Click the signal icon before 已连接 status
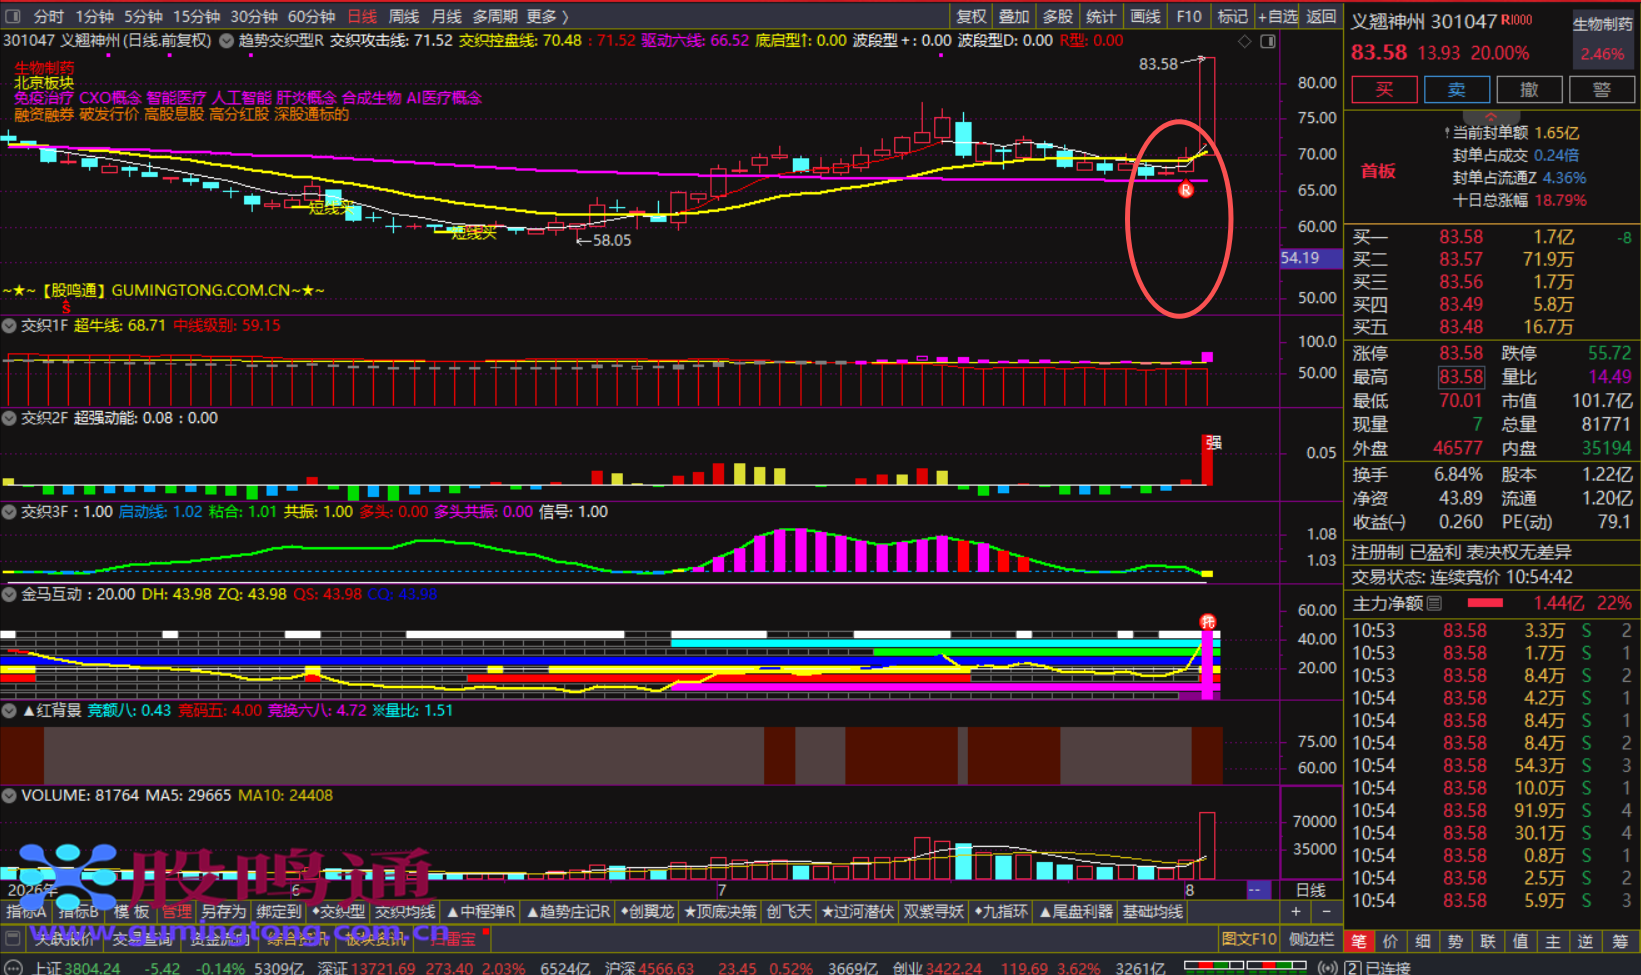 pyautogui.click(x=1328, y=967)
